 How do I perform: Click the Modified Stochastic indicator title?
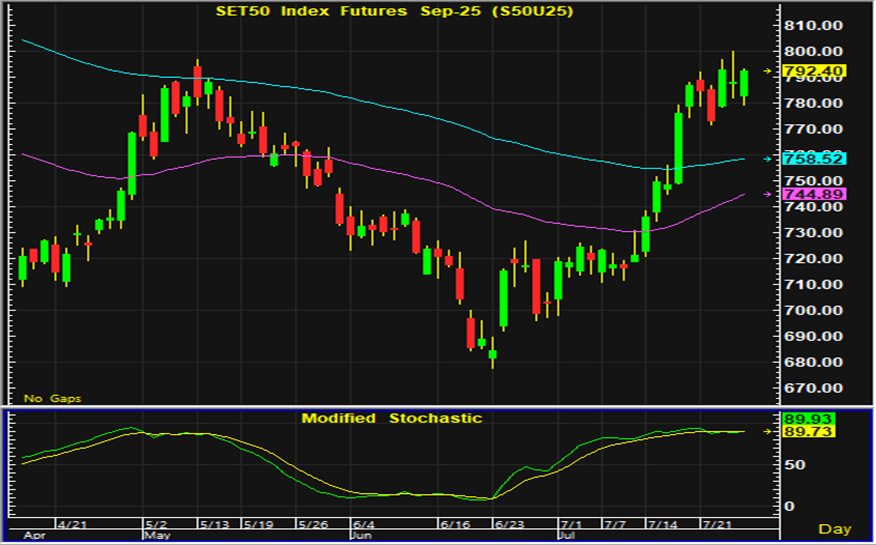pos(391,418)
